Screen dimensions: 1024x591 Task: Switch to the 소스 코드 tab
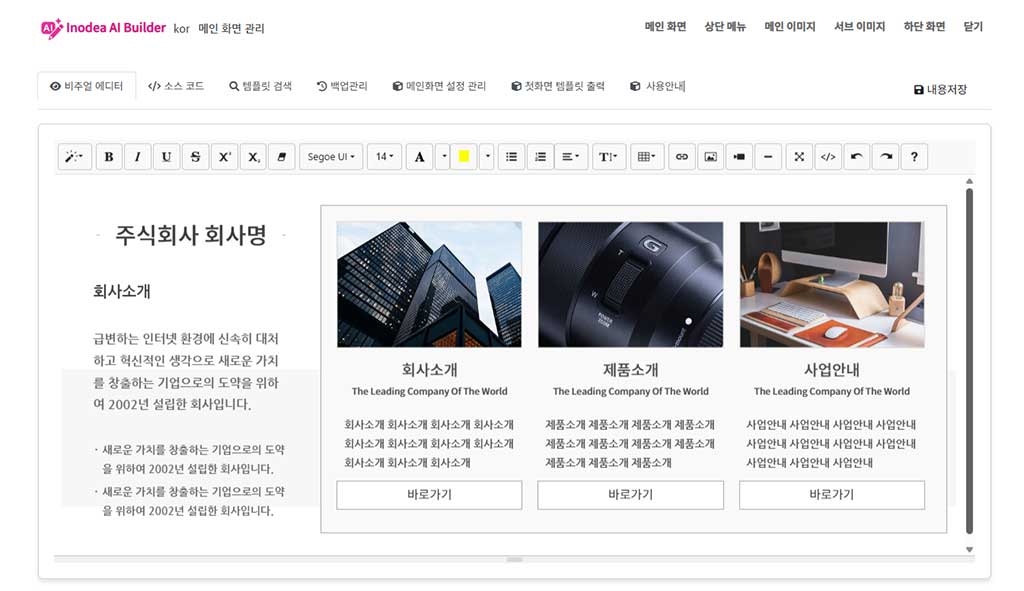(x=176, y=87)
